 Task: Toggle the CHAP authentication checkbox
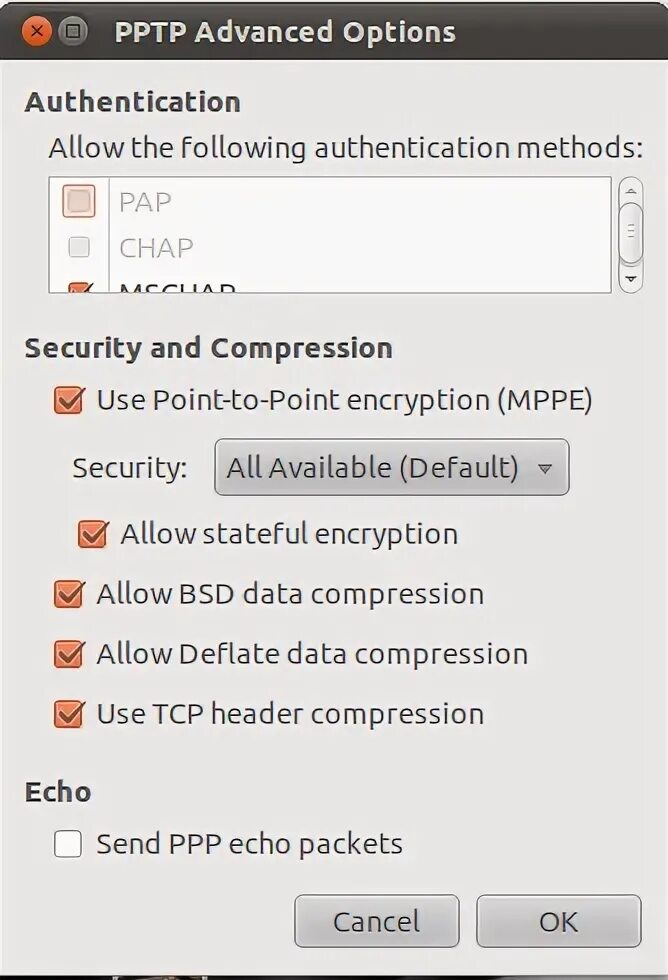click(x=79, y=247)
